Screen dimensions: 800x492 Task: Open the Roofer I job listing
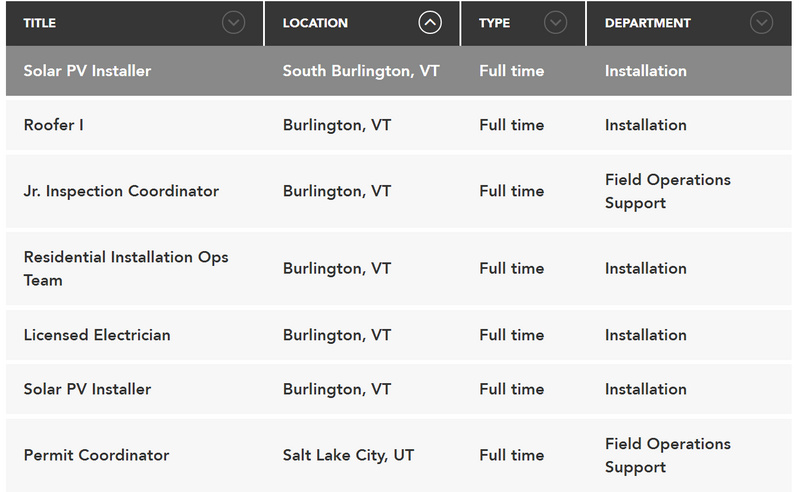(x=53, y=125)
